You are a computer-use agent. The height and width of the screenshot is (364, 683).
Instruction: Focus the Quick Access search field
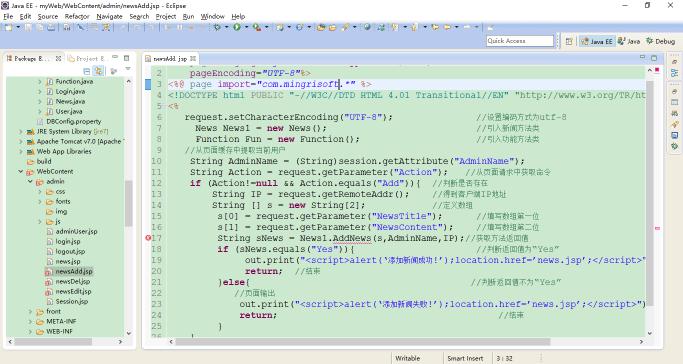coord(520,41)
